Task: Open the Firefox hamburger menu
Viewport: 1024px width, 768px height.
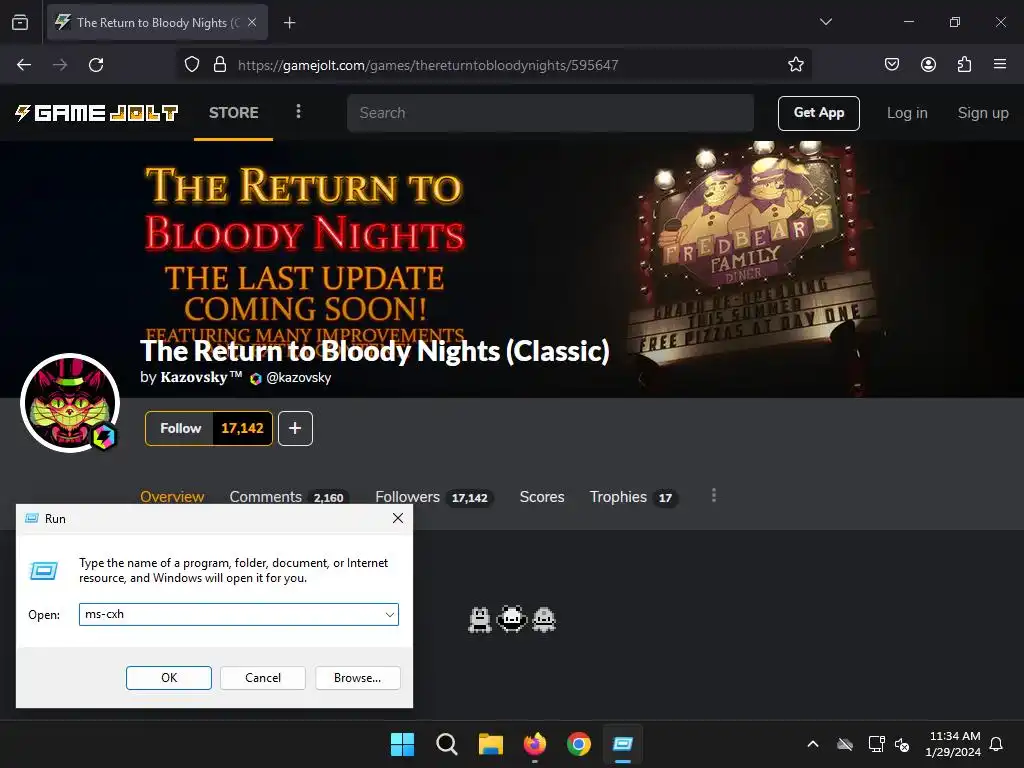Action: coord(1000,64)
